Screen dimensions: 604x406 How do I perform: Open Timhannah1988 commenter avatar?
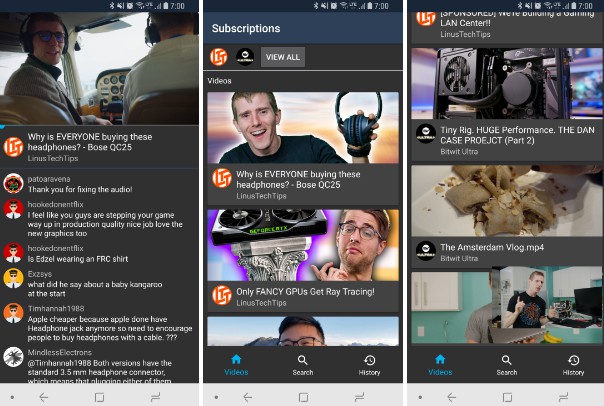click(x=13, y=313)
